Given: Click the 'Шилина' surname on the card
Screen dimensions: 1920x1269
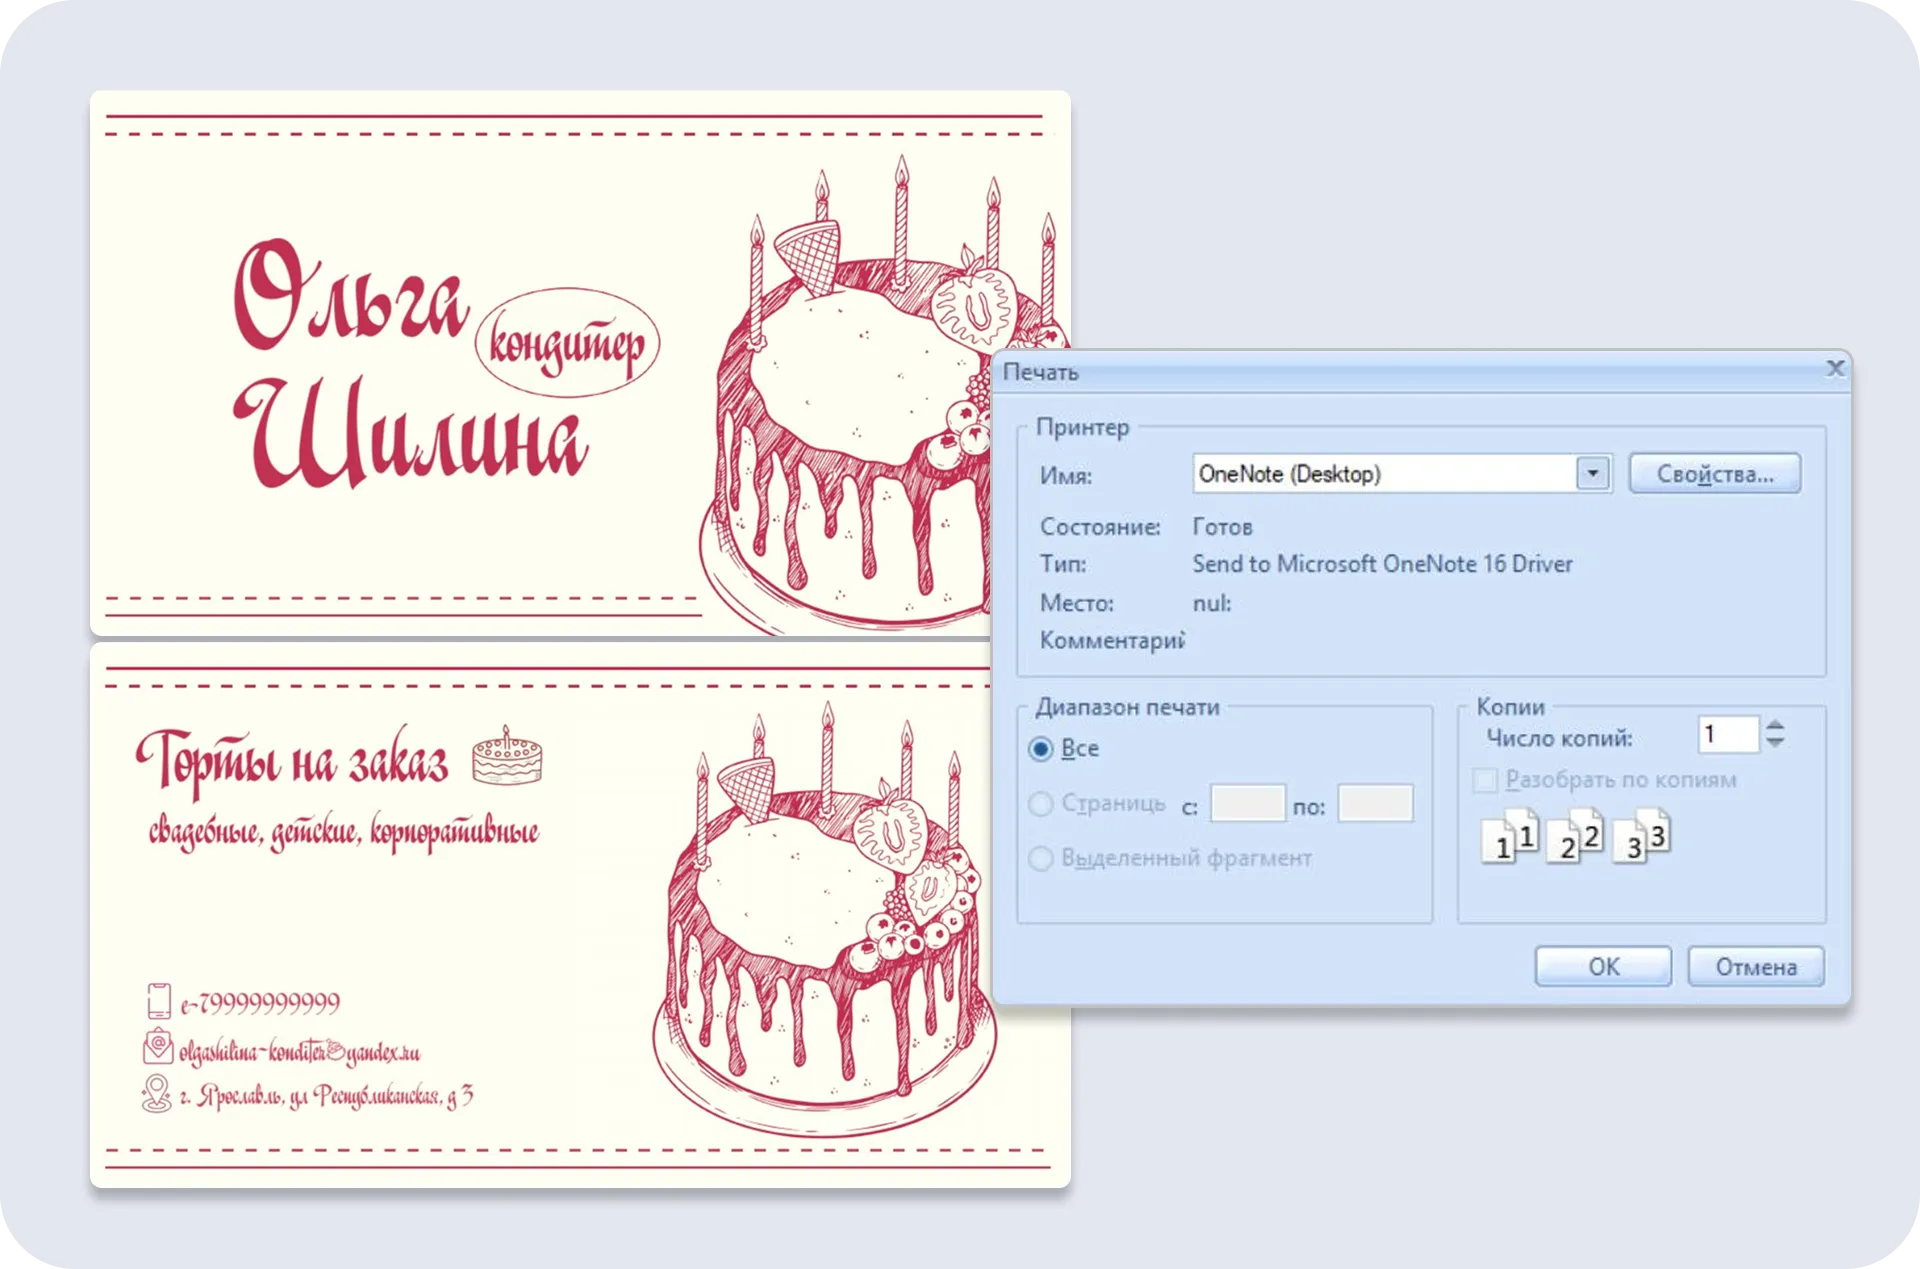Looking at the screenshot, I should [x=412, y=435].
